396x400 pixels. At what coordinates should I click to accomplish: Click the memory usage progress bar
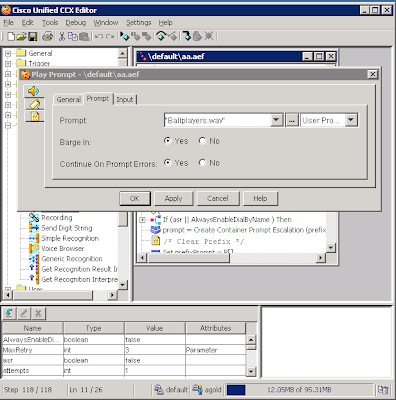(299, 390)
